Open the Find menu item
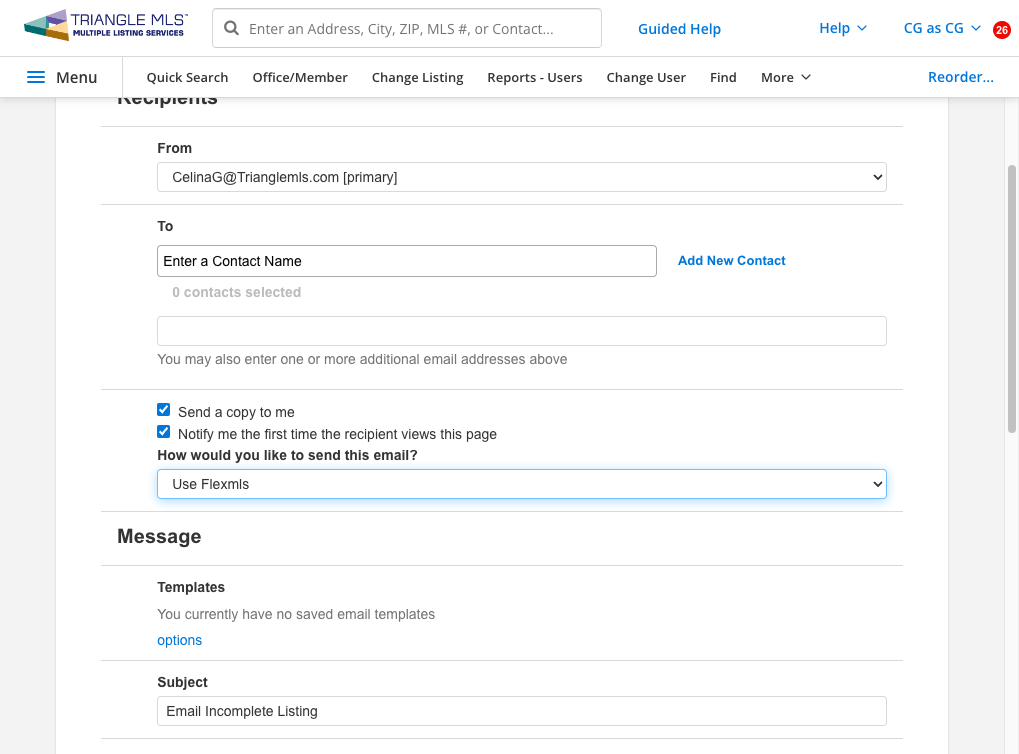 tap(723, 77)
